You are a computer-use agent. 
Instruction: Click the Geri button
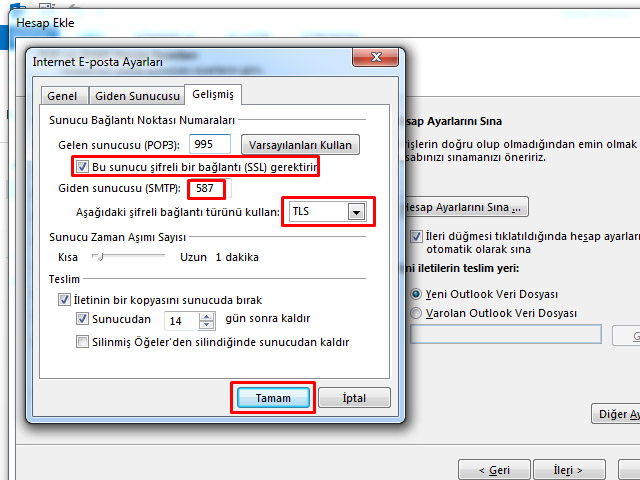click(x=494, y=469)
